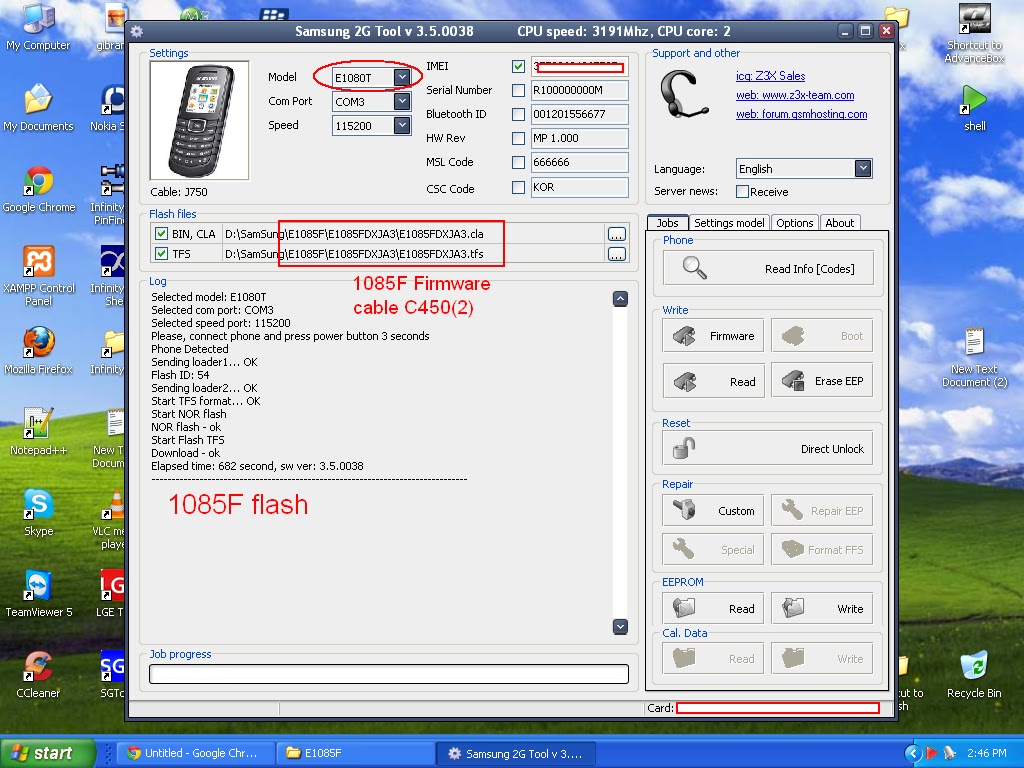Toggle the IMEI checkbox
The height and width of the screenshot is (768, 1024).
click(x=519, y=66)
